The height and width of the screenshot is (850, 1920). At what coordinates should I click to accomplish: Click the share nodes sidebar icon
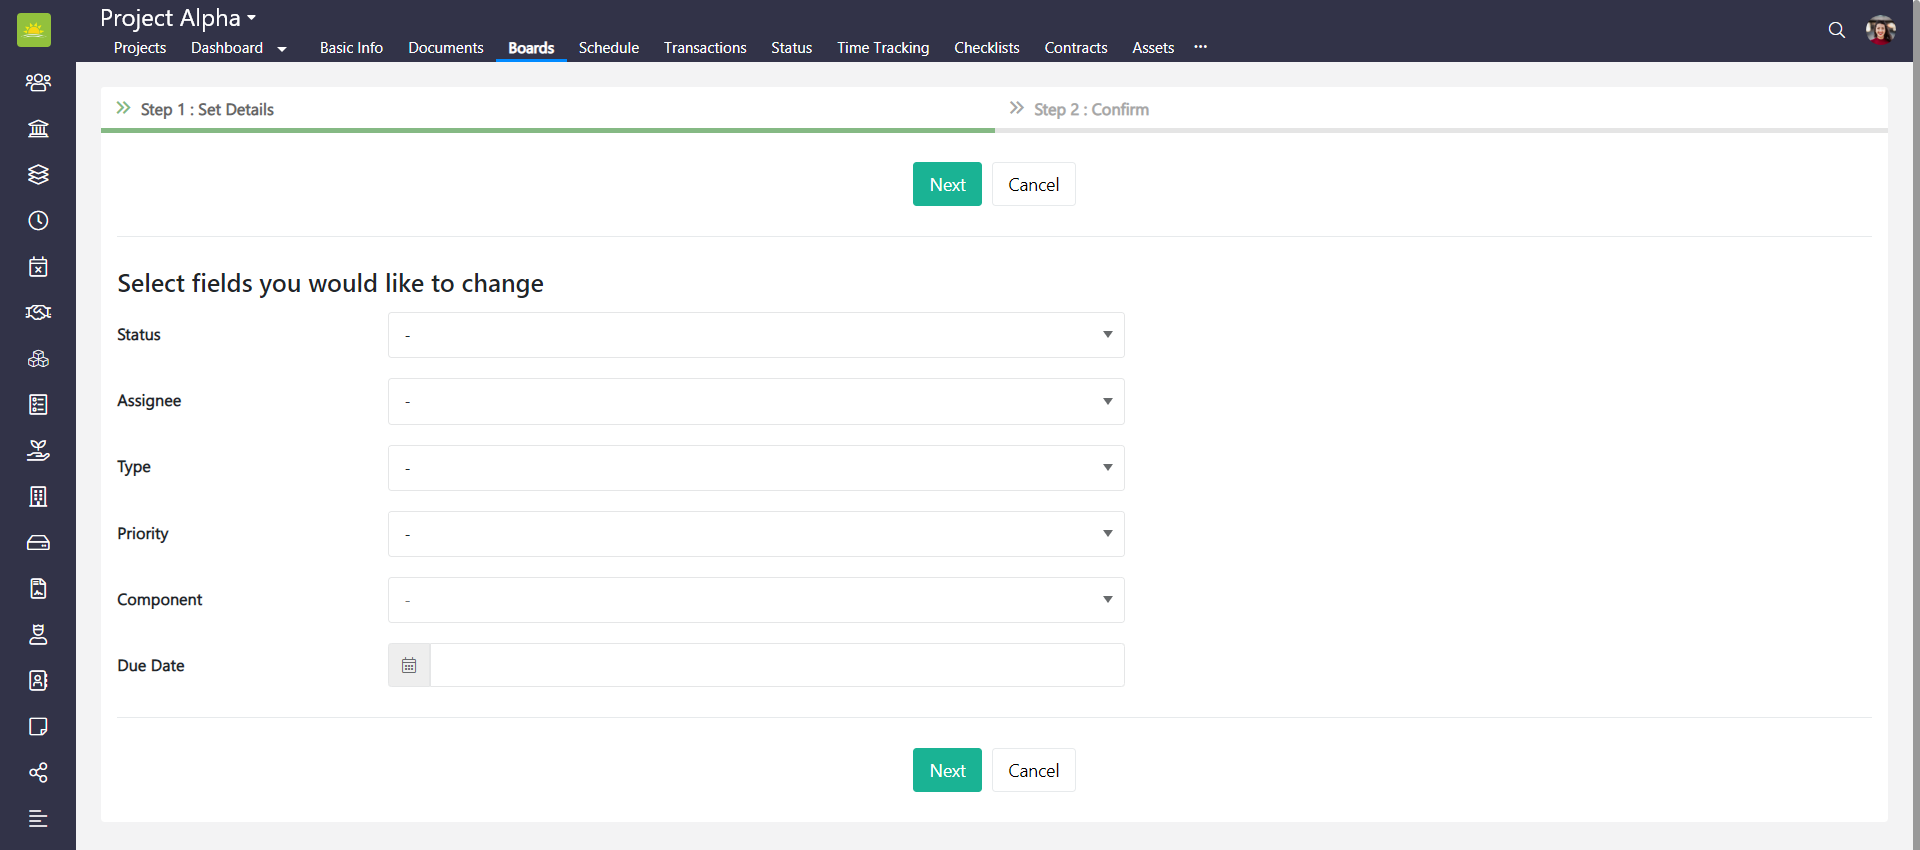(38, 772)
